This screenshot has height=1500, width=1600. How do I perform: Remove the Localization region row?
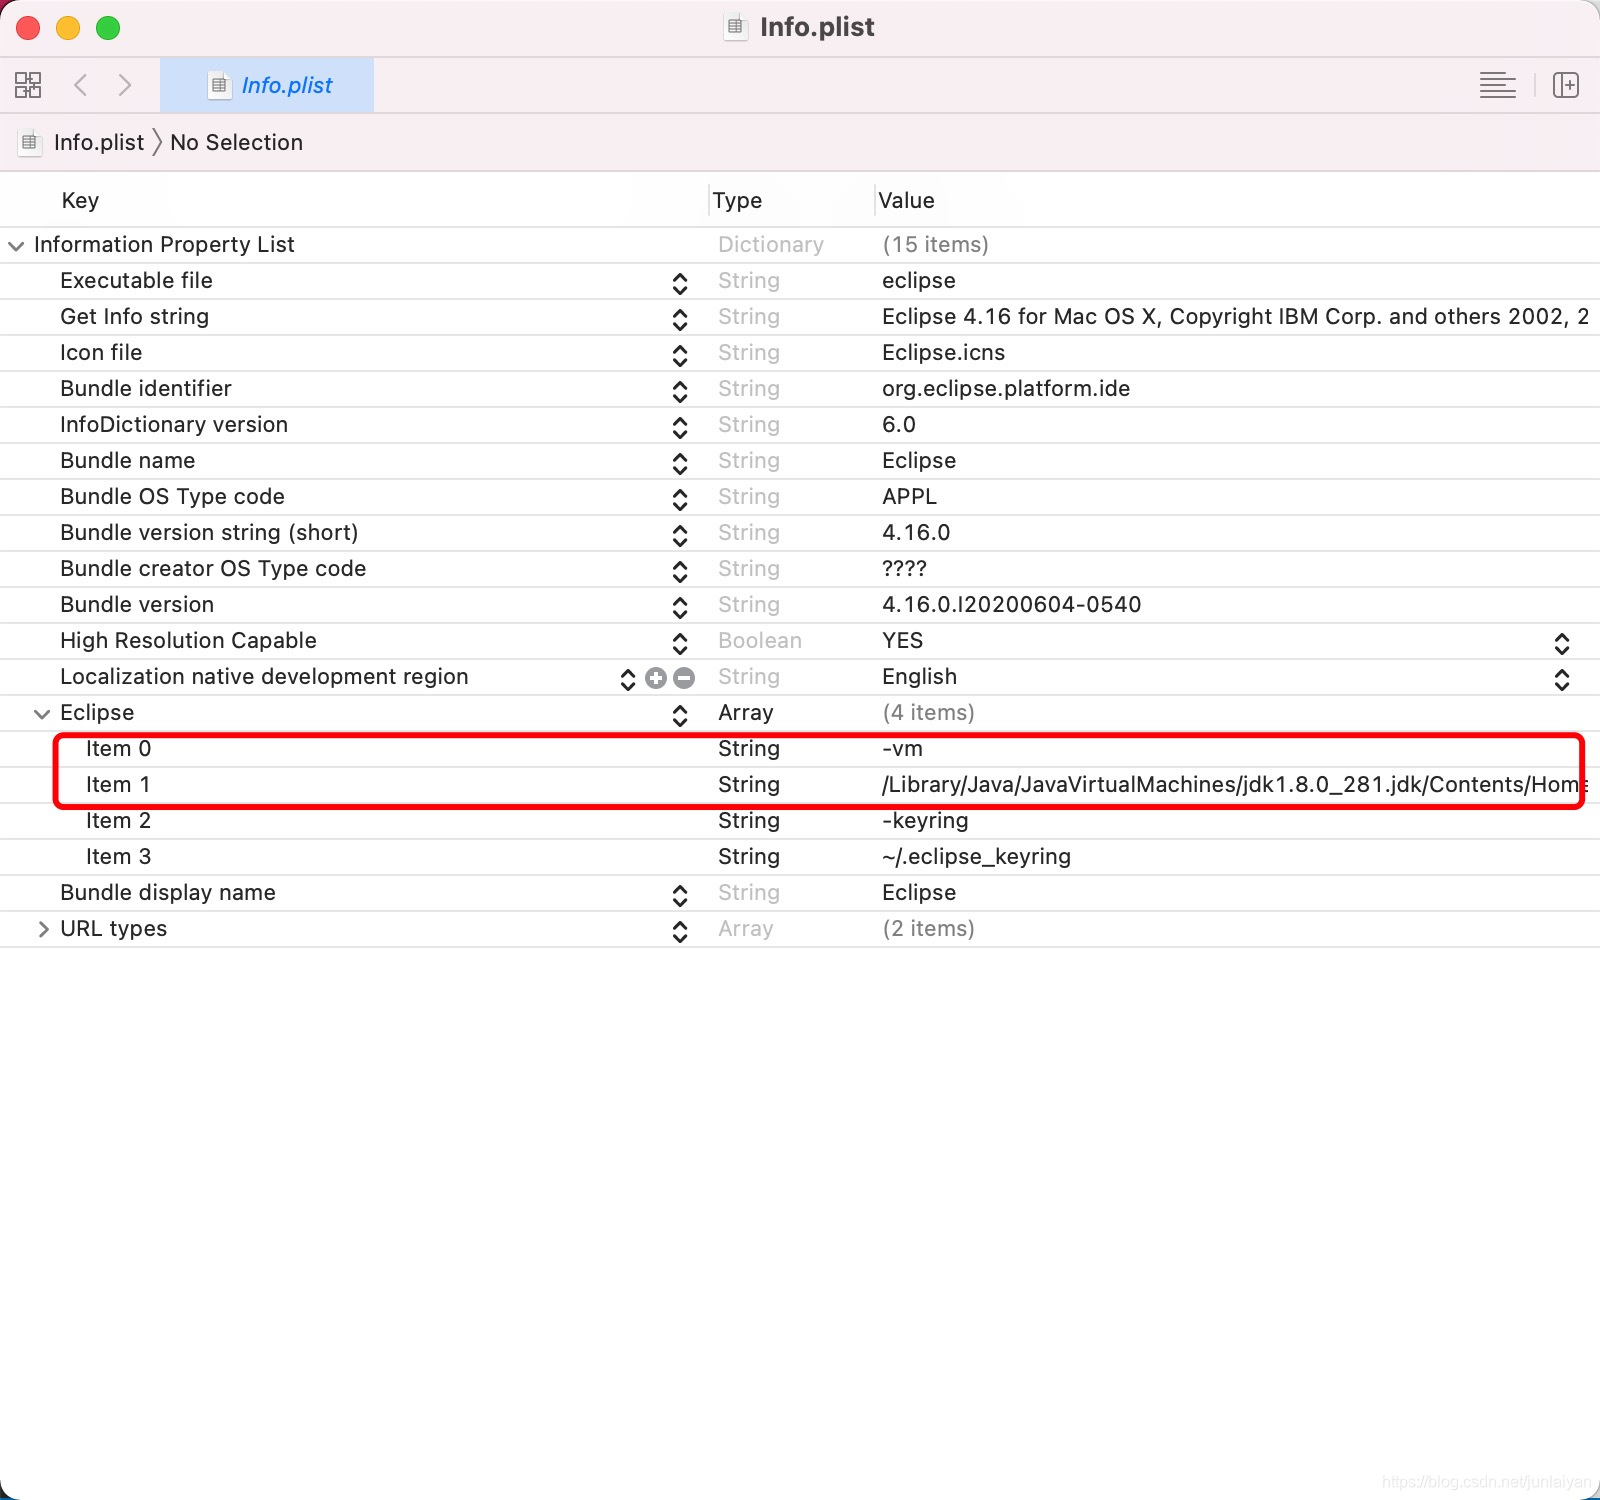pyautogui.click(x=684, y=678)
